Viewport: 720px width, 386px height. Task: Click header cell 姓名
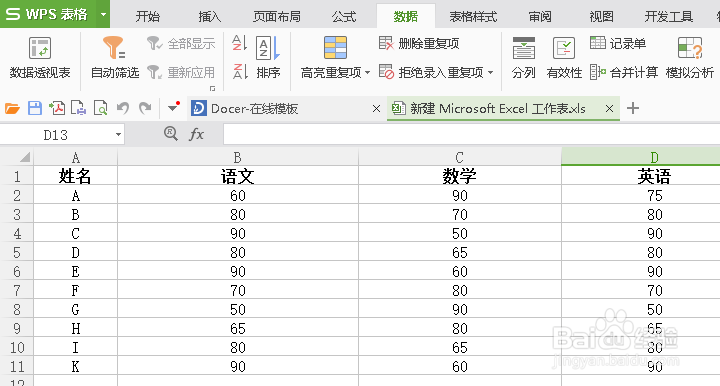(x=75, y=176)
